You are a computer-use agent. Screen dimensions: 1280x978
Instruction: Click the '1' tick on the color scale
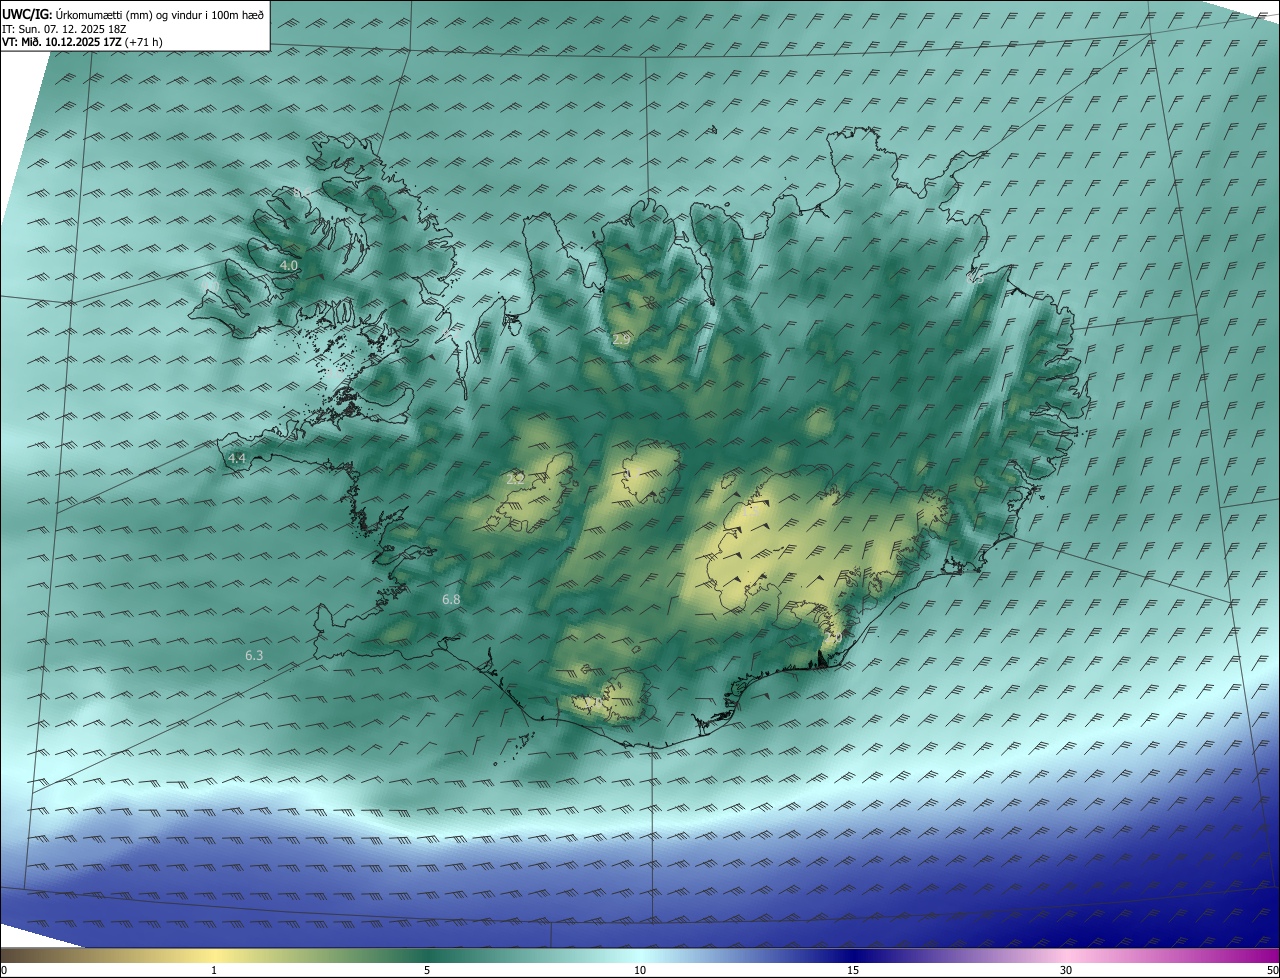[x=214, y=970]
